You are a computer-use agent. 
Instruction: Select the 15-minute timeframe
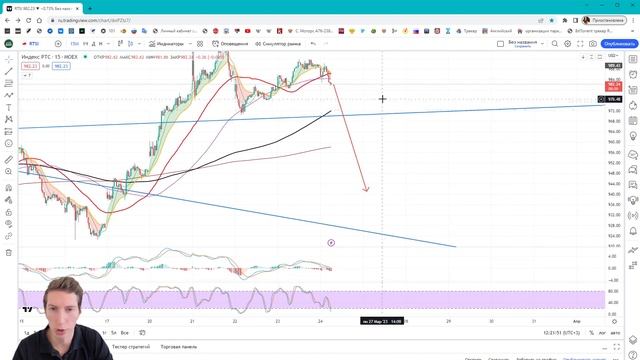point(74,44)
